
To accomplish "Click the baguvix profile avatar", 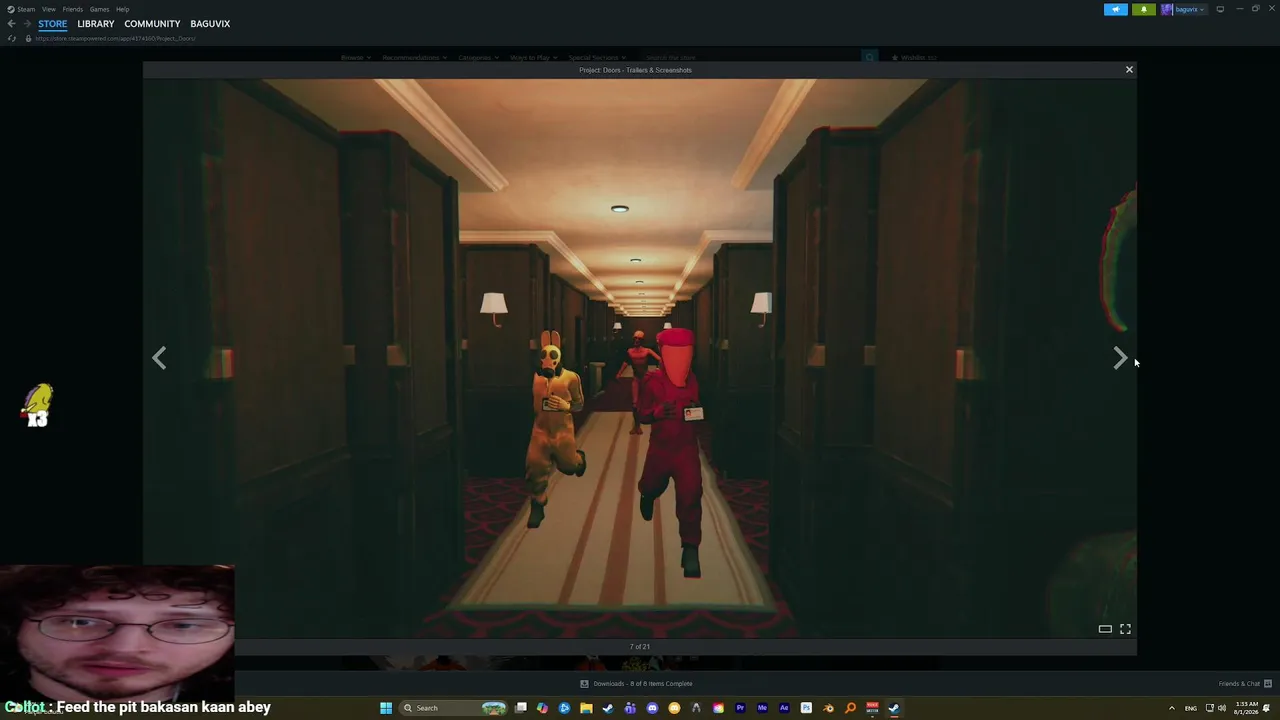I will point(1167,9).
